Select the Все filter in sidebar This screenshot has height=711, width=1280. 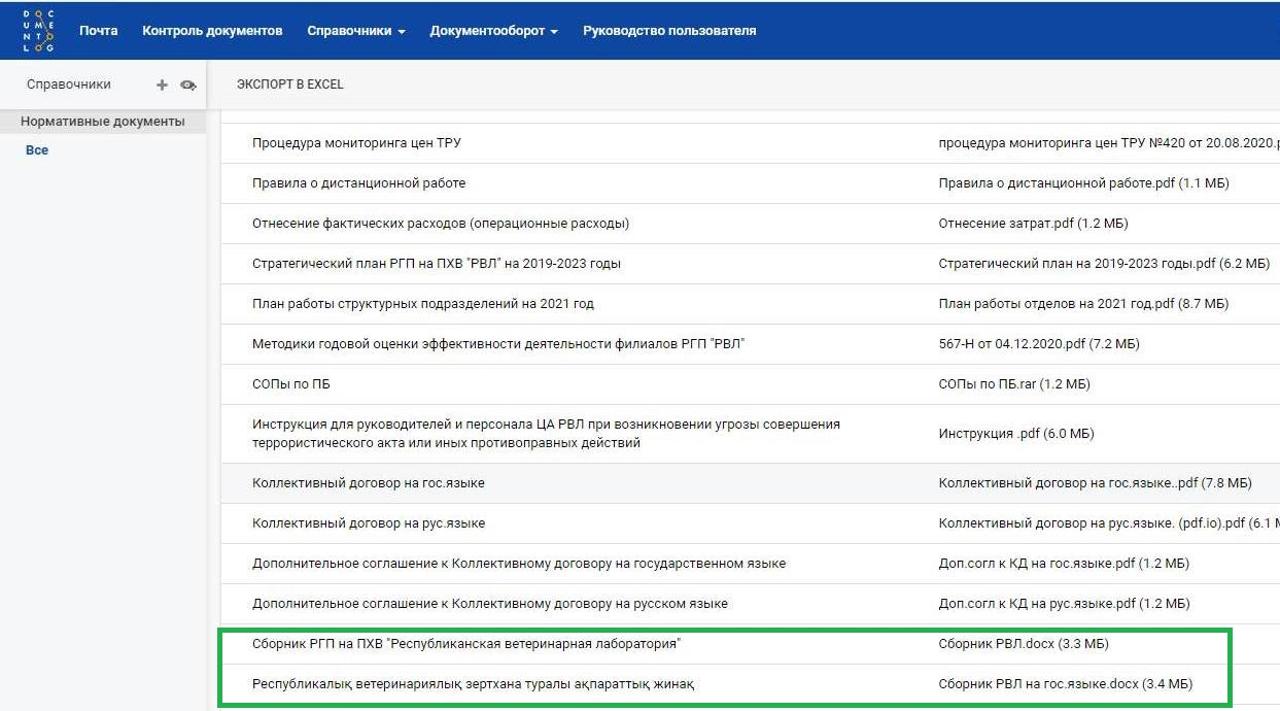pyautogui.click(x=37, y=150)
